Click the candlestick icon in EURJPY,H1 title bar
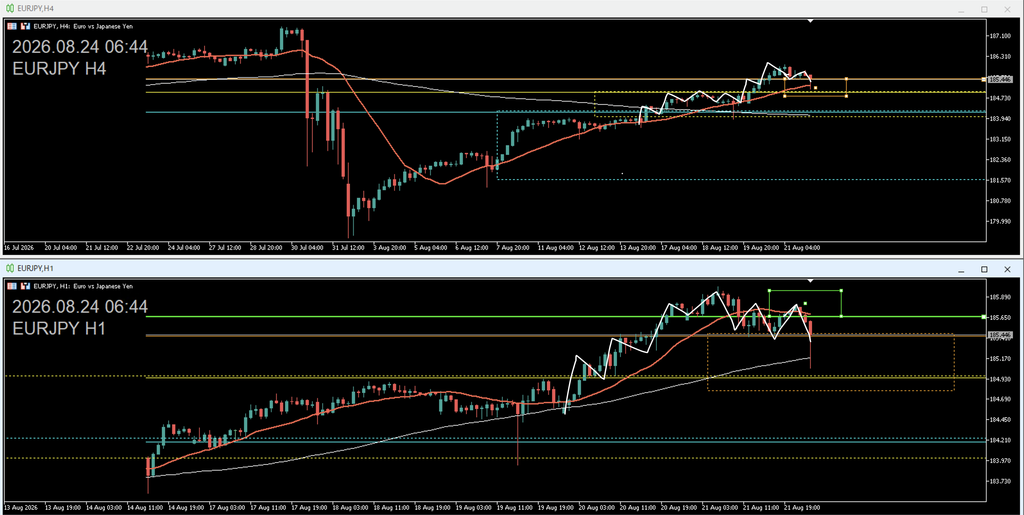The width and height of the screenshot is (1024, 515). (10, 268)
